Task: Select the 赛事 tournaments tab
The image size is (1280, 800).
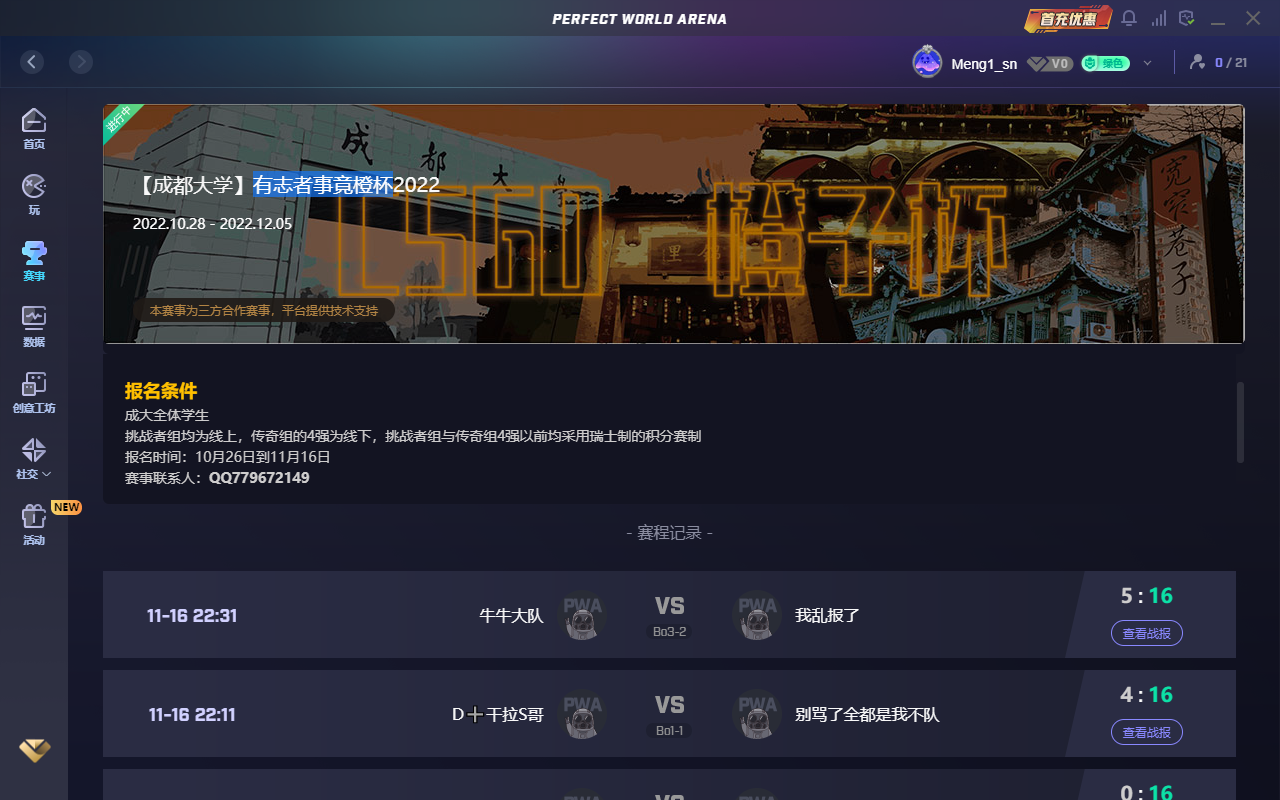Action: click(x=34, y=260)
